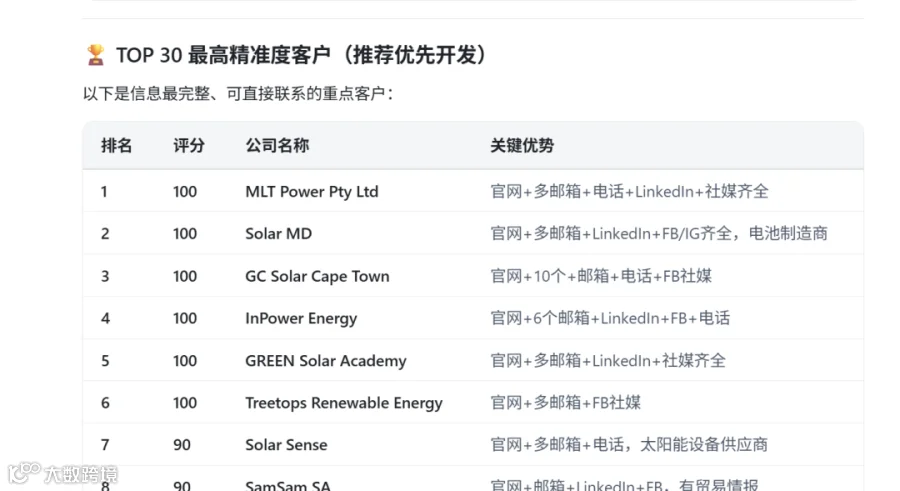Select company name 'GC Solar Cape Town'
Image resolution: width=900 pixels, height=491 pixels.
[x=317, y=276]
